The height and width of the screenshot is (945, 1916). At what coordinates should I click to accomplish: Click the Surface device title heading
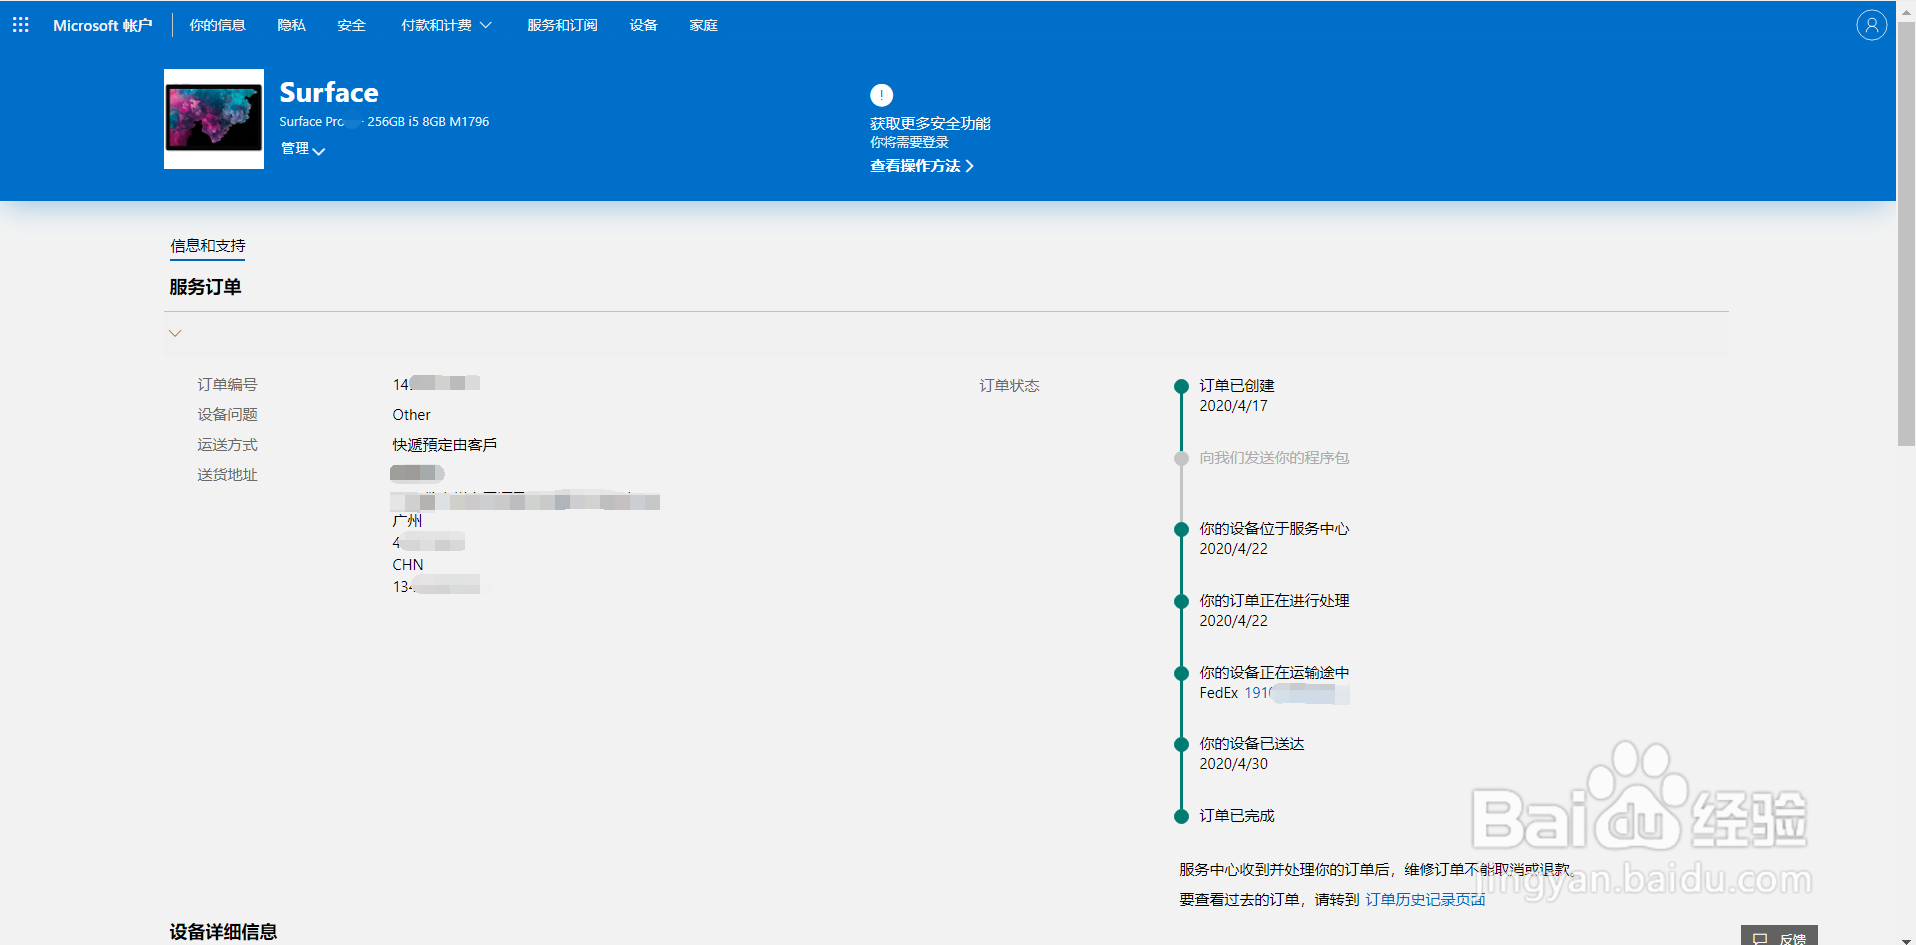(329, 93)
